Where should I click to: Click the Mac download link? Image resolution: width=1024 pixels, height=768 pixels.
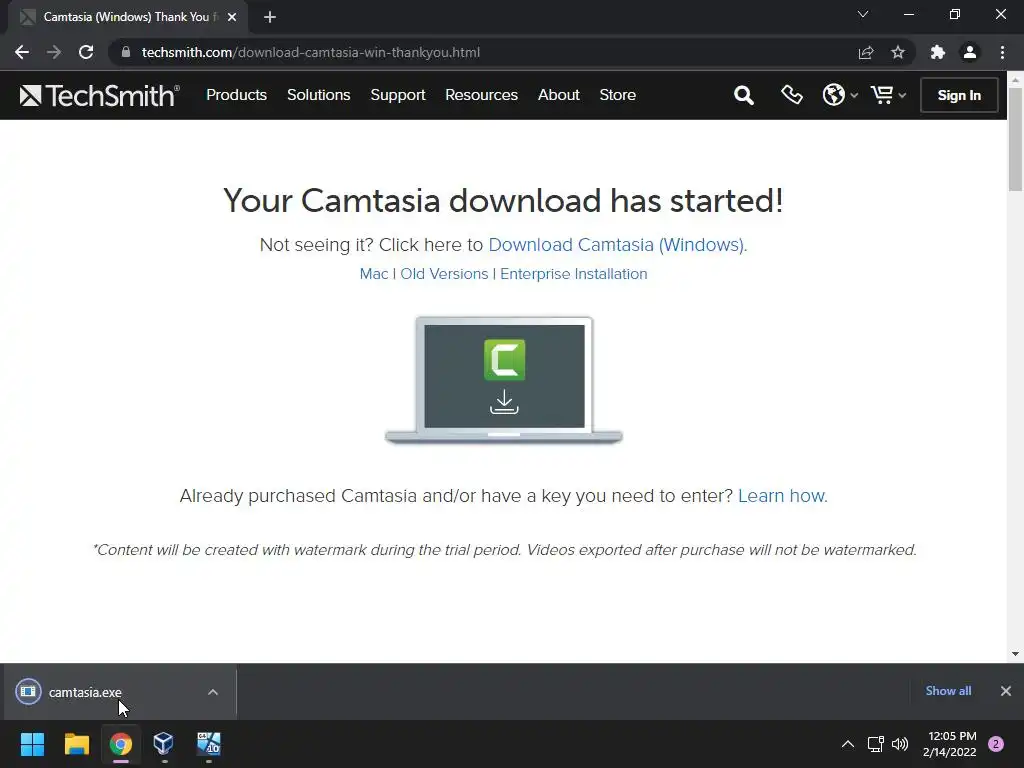(374, 274)
